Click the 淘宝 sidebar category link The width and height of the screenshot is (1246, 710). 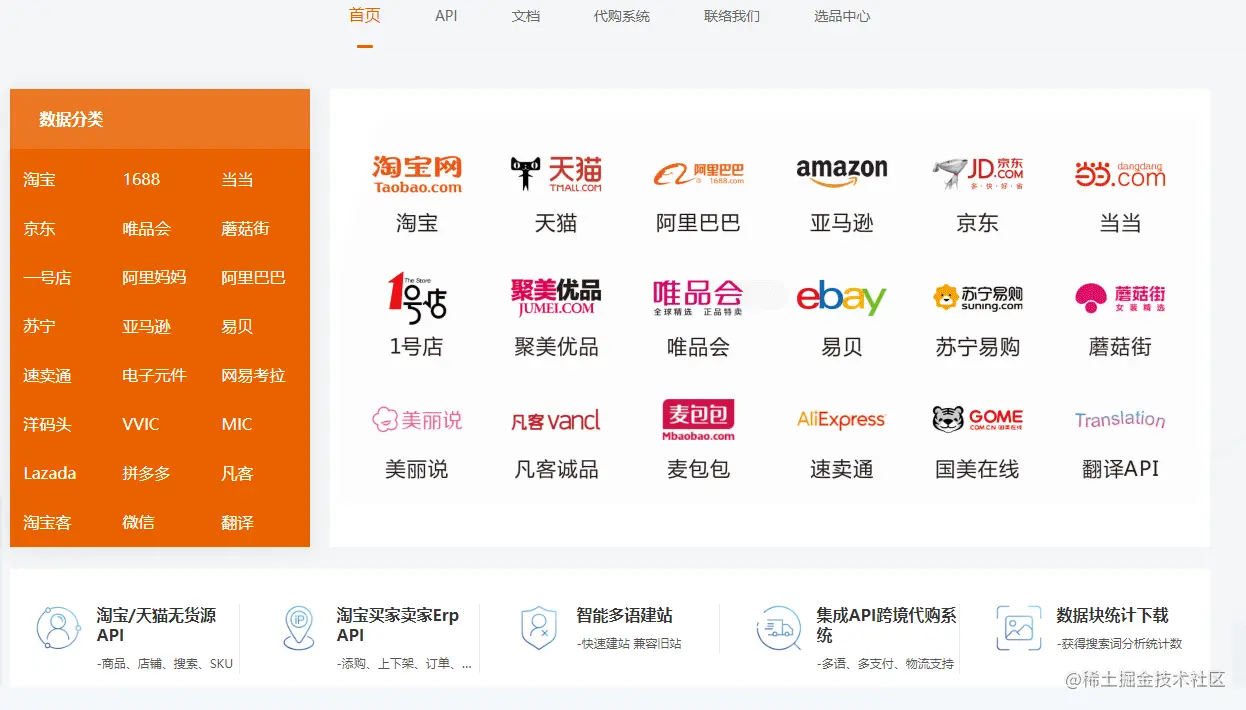click(x=40, y=179)
